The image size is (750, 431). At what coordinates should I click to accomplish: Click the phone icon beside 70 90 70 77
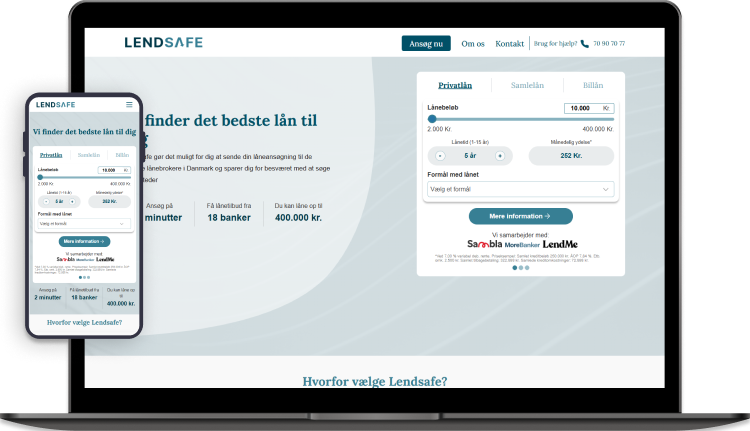click(x=585, y=44)
